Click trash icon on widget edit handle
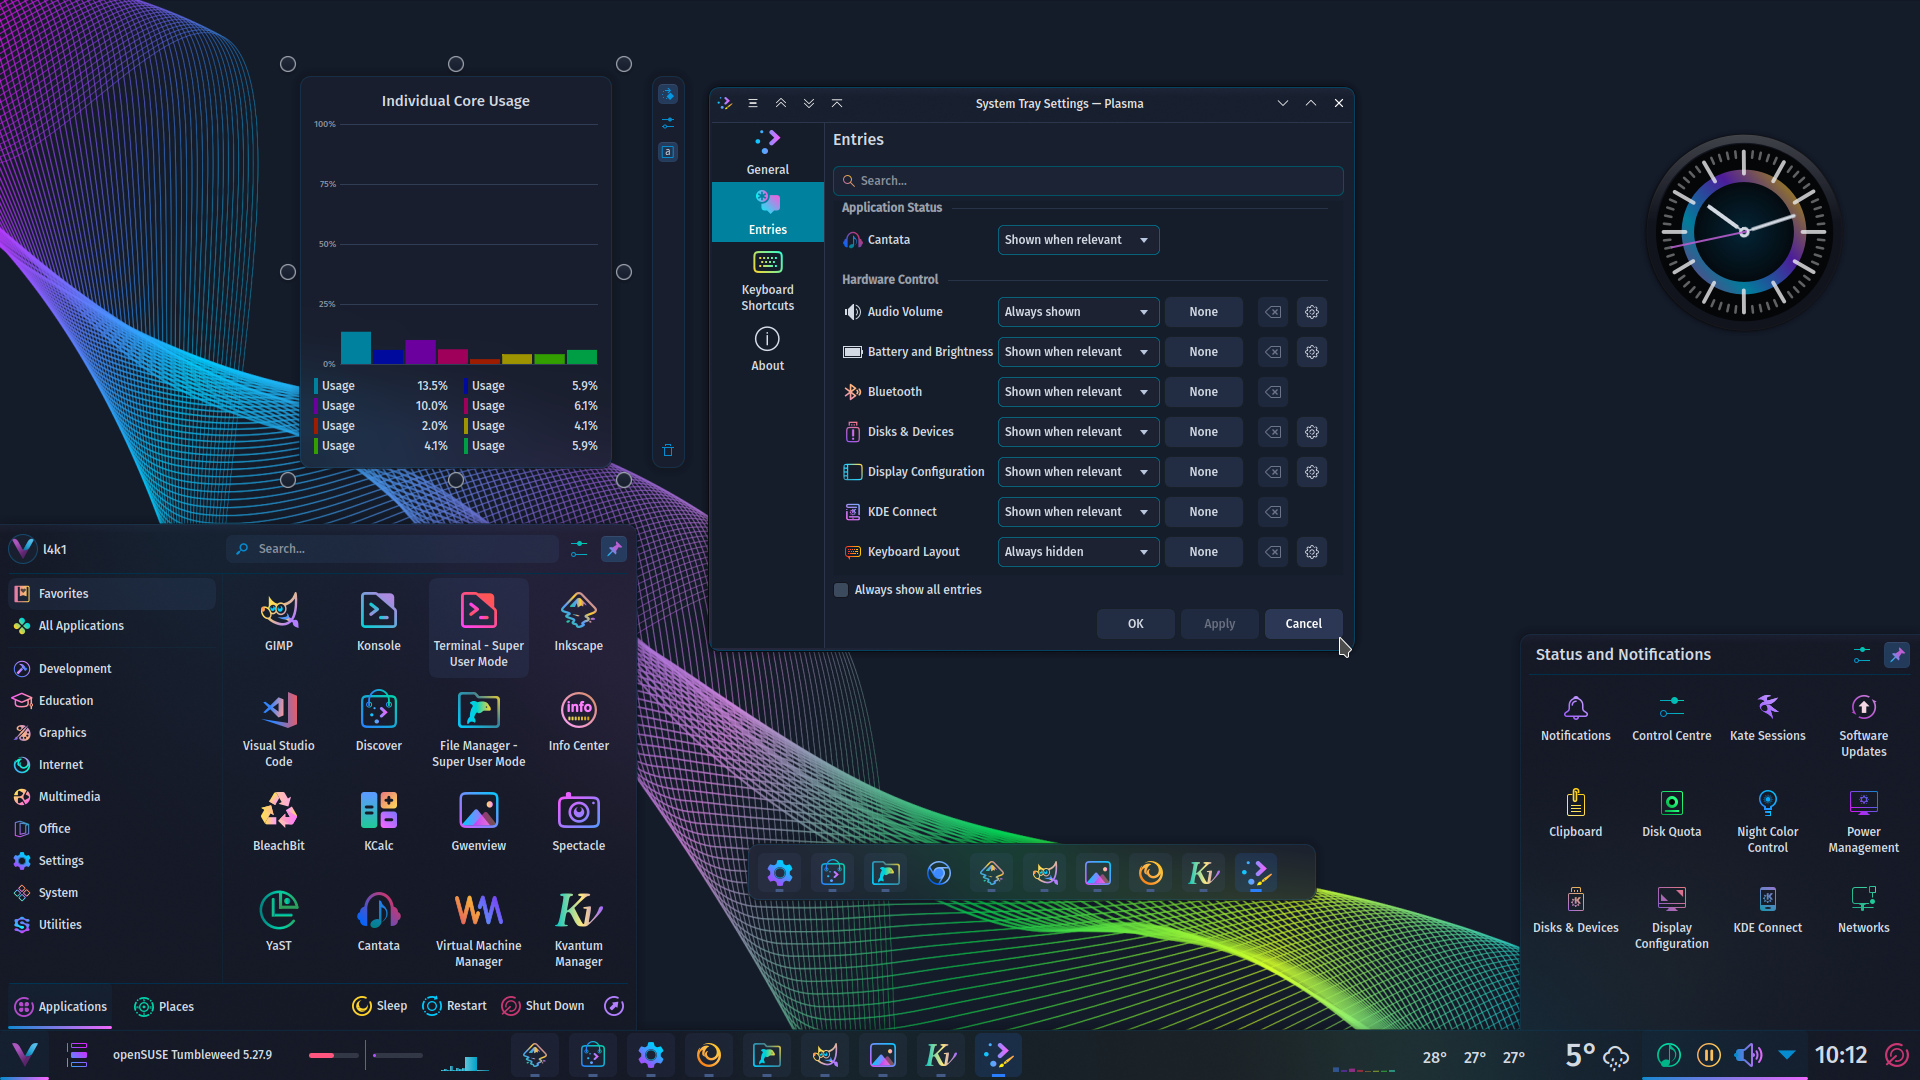This screenshot has height=1080, width=1920. coord(668,450)
